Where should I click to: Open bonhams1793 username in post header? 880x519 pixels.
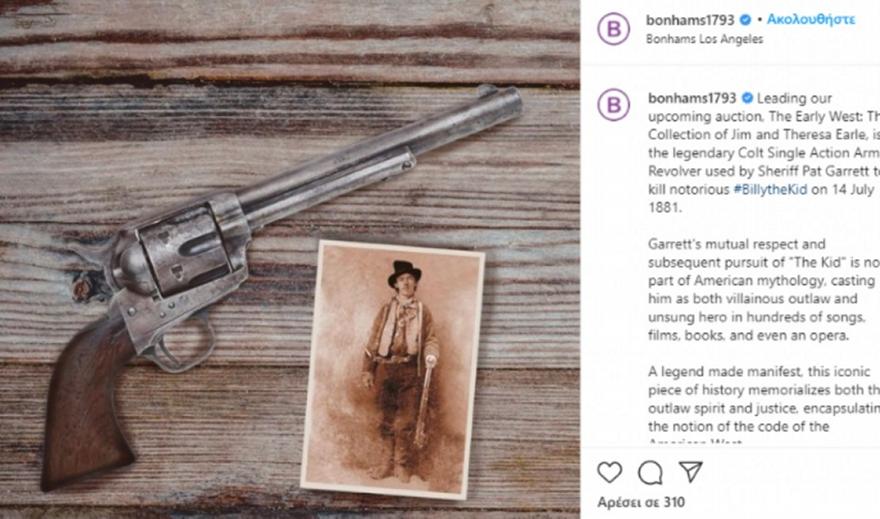690,20
